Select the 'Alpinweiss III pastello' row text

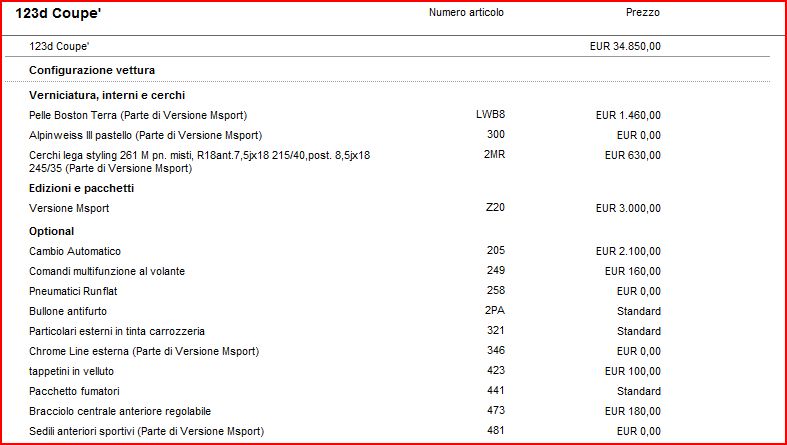[146, 135]
